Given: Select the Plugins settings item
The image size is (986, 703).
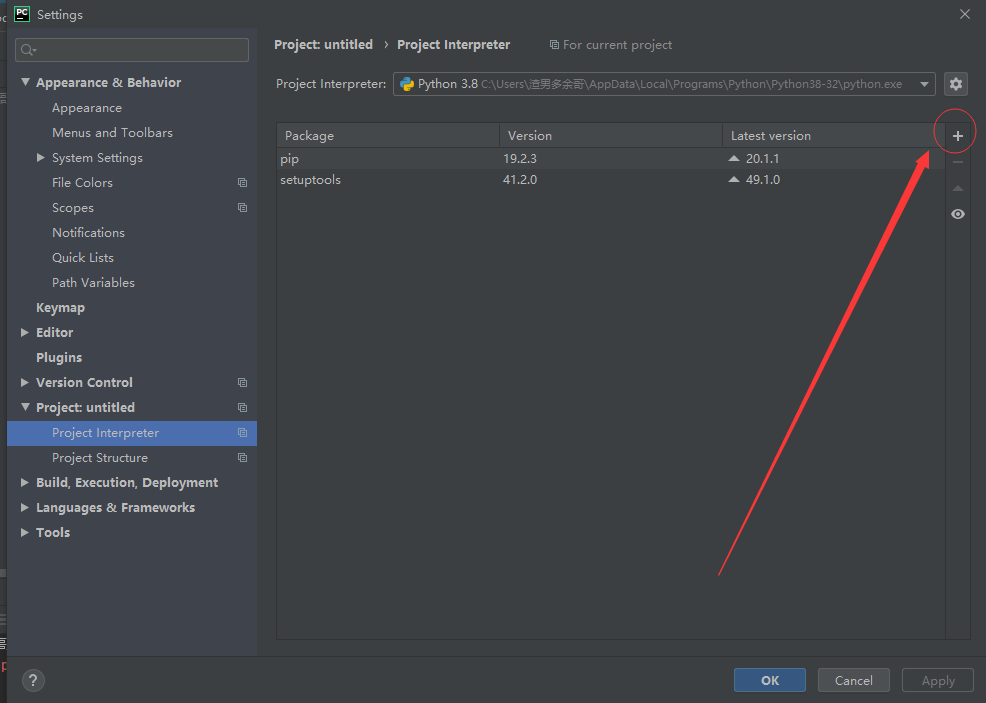Looking at the screenshot, I should 59,358.
